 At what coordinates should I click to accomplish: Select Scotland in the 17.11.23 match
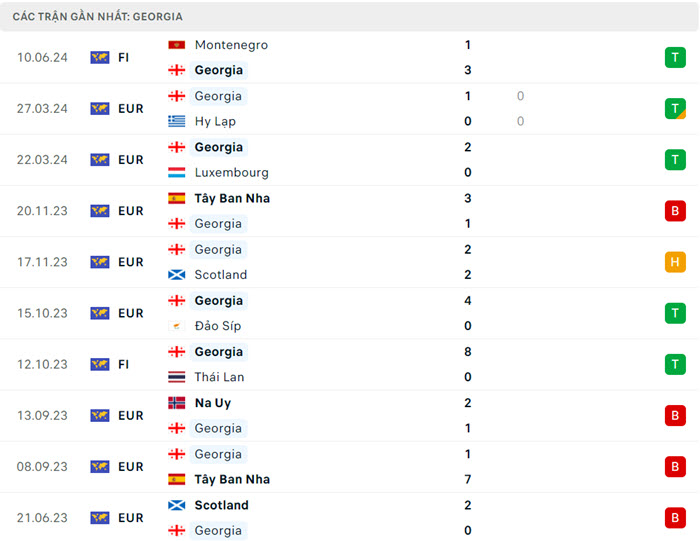coord(221,275)
